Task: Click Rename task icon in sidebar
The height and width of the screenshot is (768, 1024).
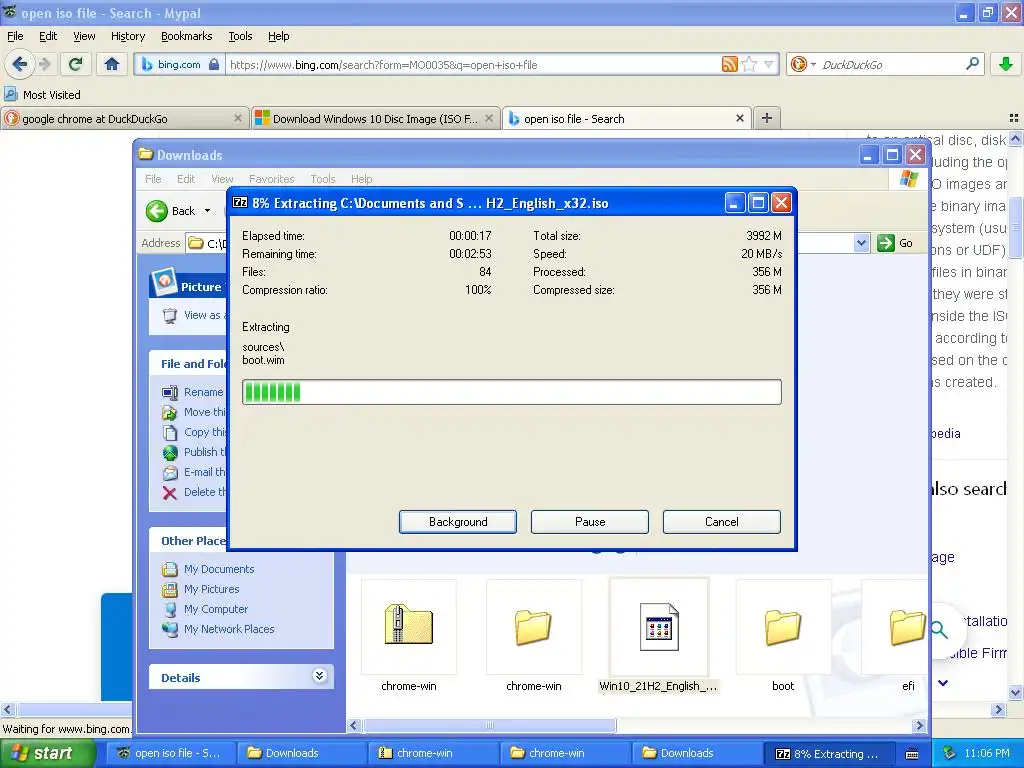Action: pos(170,392)
